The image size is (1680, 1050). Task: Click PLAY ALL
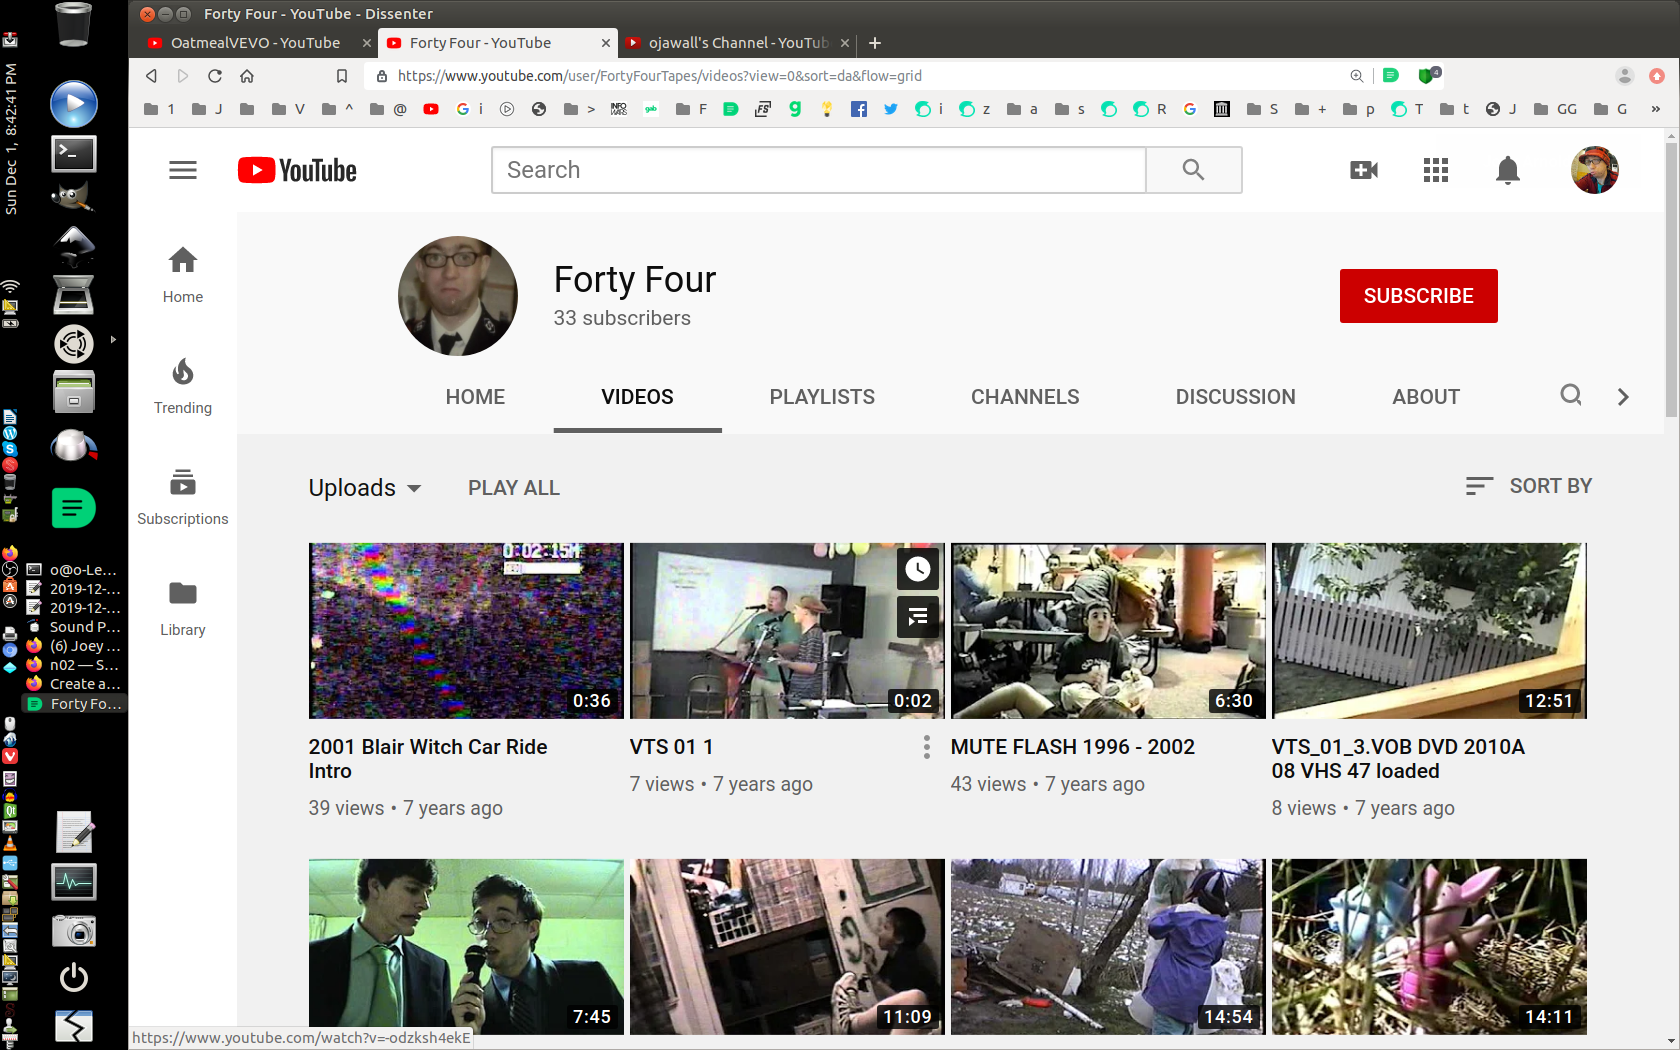(x=514, y=488)
